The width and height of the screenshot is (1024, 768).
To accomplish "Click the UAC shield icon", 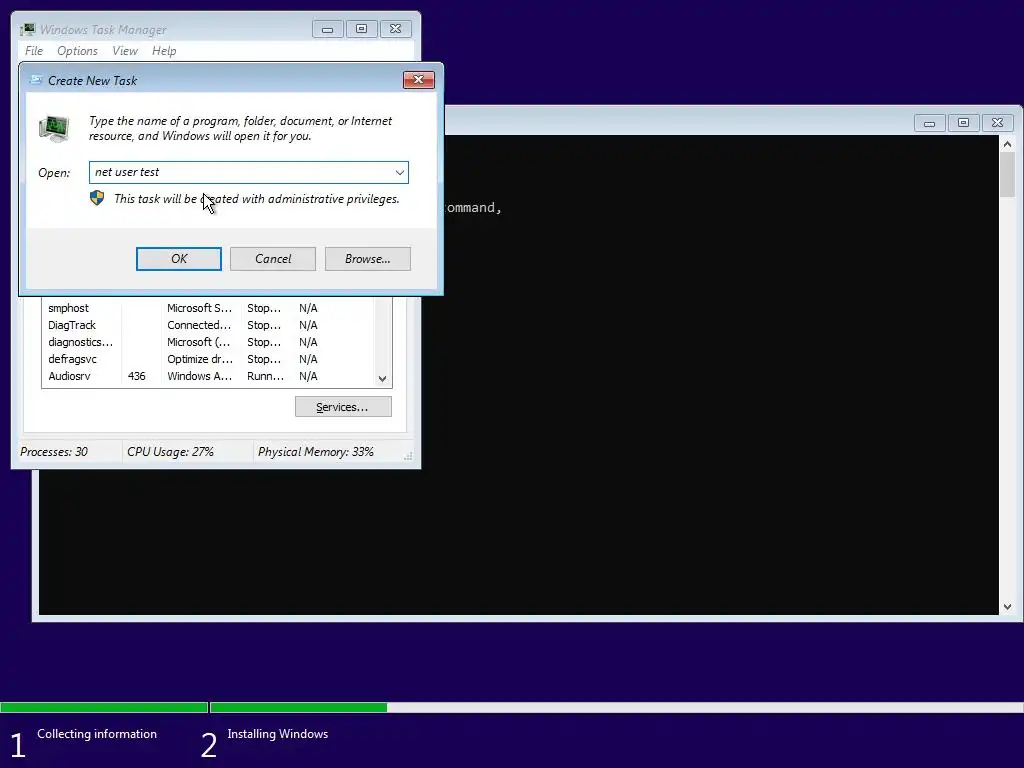I will coord(97,198).
